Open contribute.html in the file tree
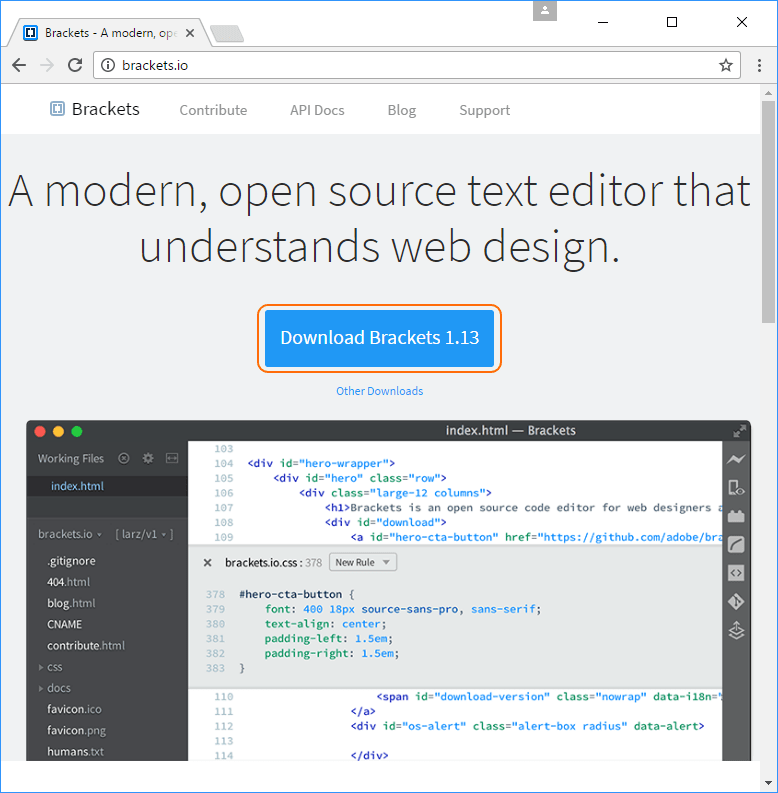 point(85,646)
